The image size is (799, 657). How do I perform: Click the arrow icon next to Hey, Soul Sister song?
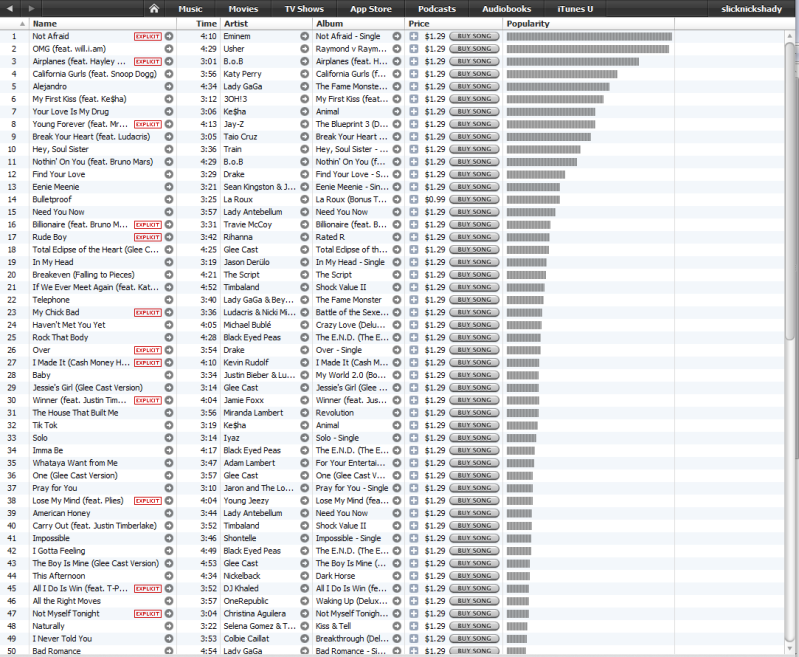click(x=169, y=149)
